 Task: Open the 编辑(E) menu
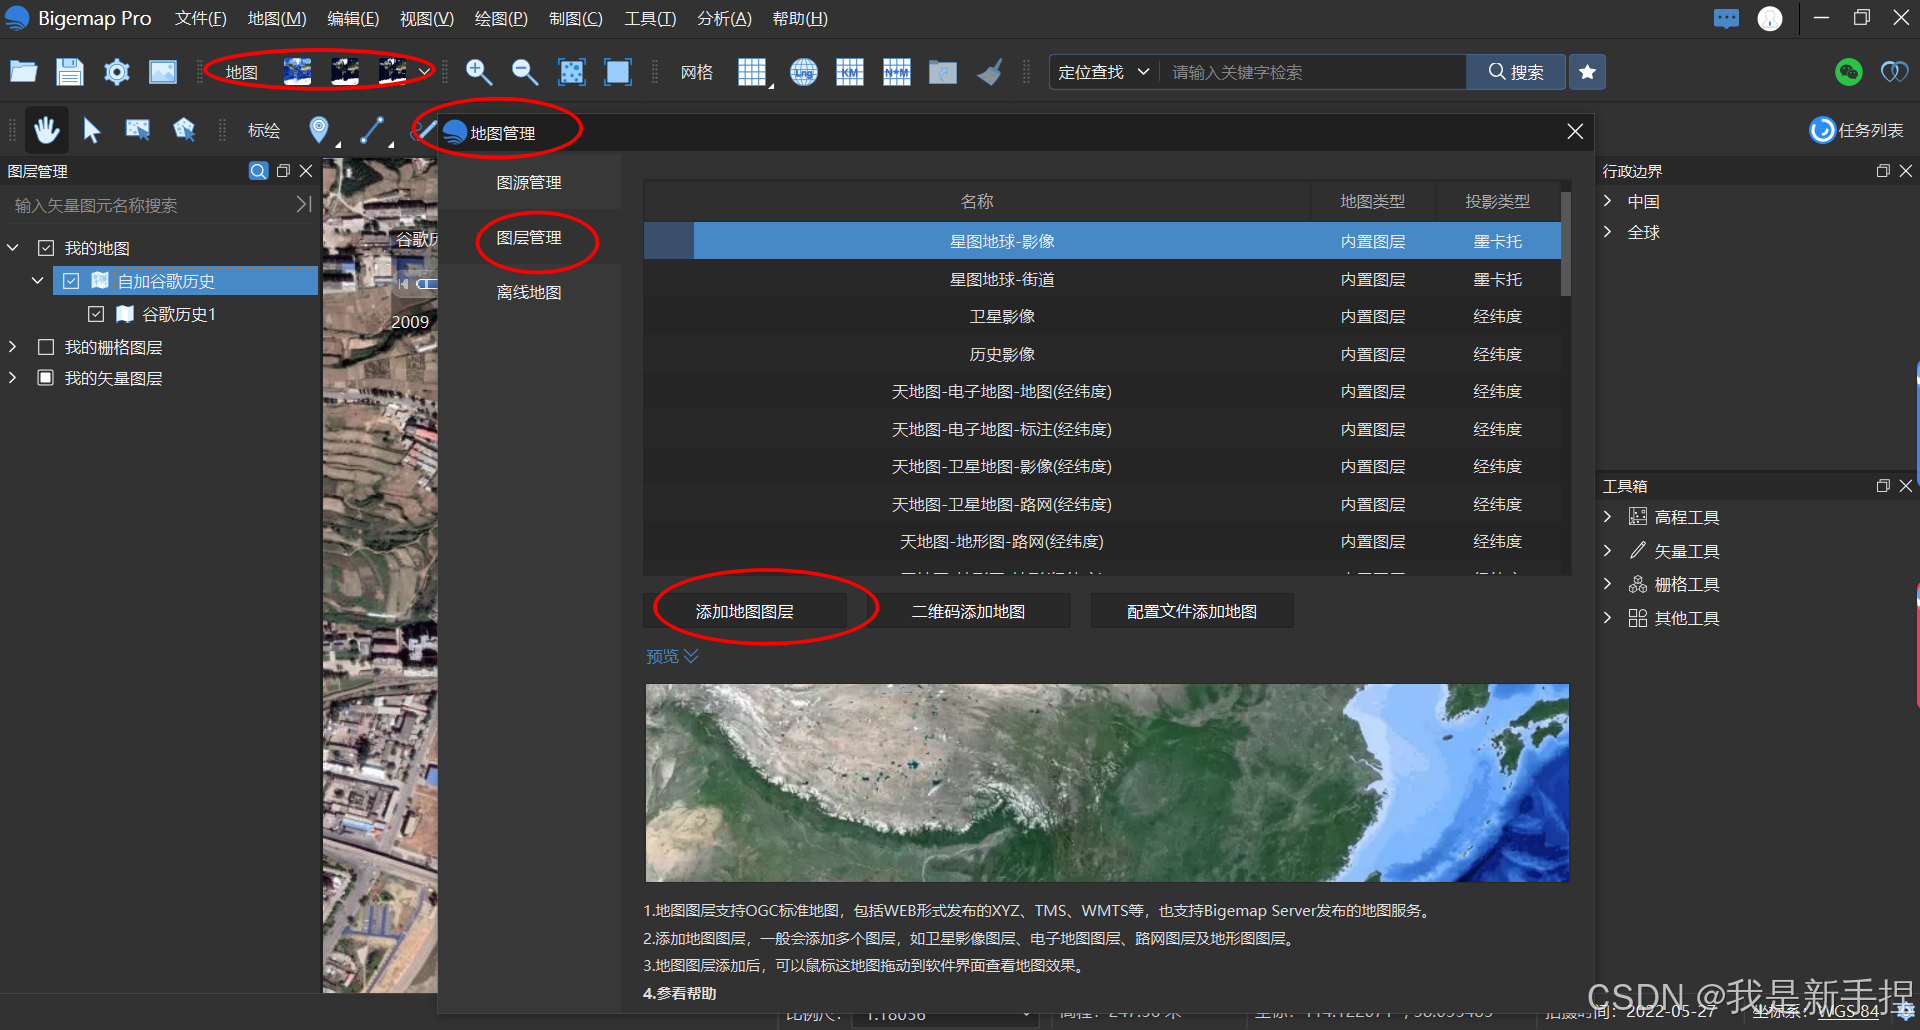pyautogui.click(x=353, y=19)
